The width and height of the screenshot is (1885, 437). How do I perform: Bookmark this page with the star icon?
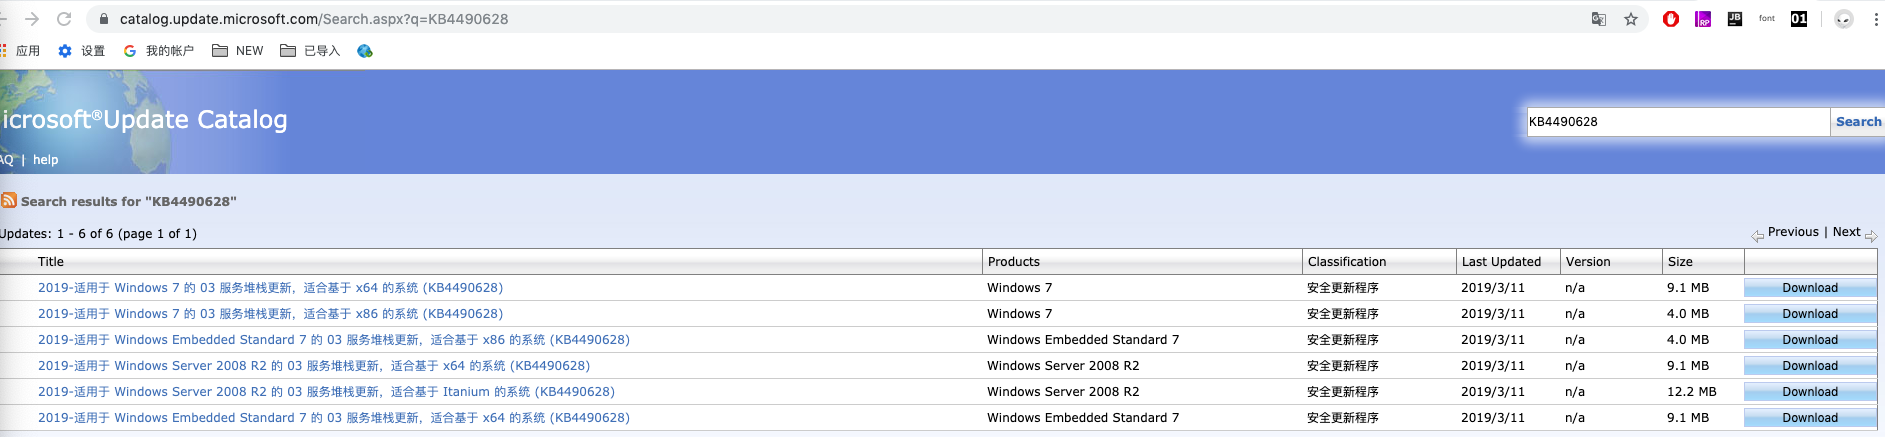(x=1631, y=19)
